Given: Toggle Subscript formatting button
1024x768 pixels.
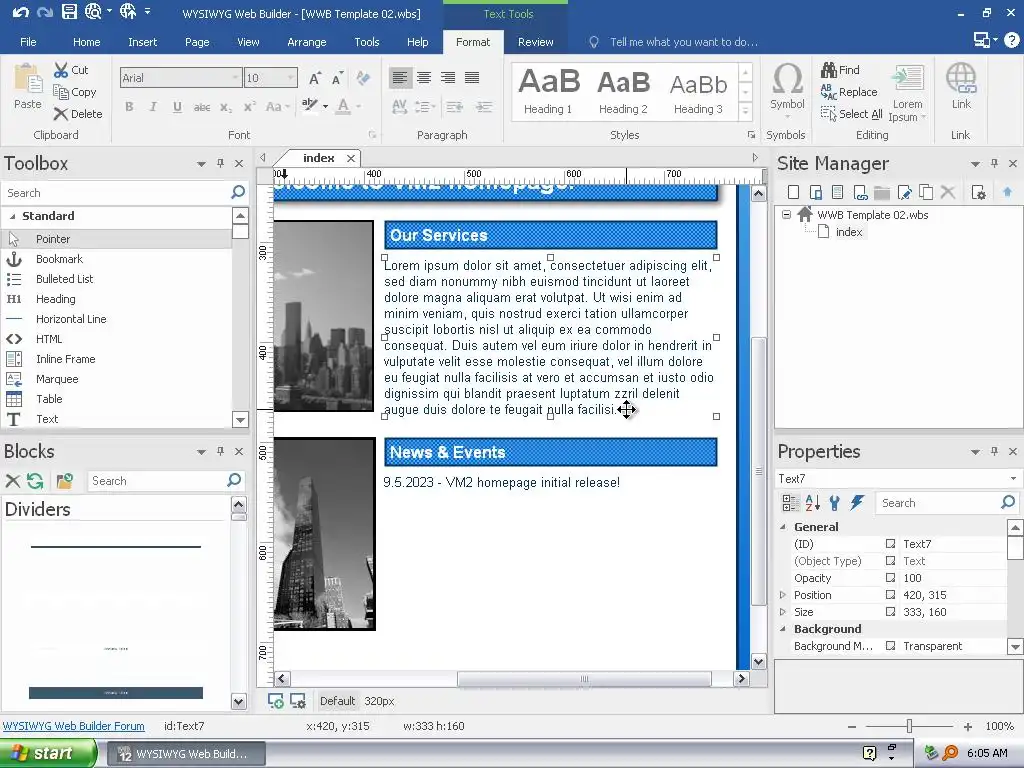Looking at the screenshot, I should (x=225, y=107).
